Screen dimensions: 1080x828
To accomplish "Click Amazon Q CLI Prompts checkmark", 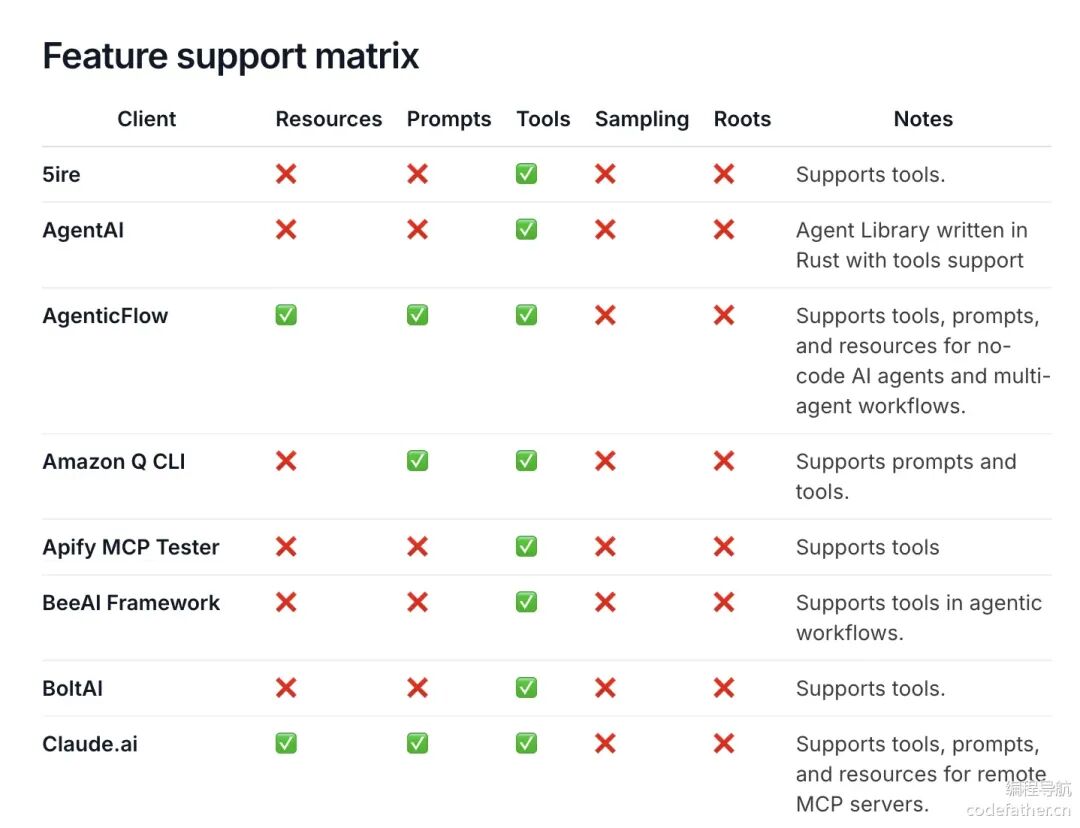I will click(418, 461).
